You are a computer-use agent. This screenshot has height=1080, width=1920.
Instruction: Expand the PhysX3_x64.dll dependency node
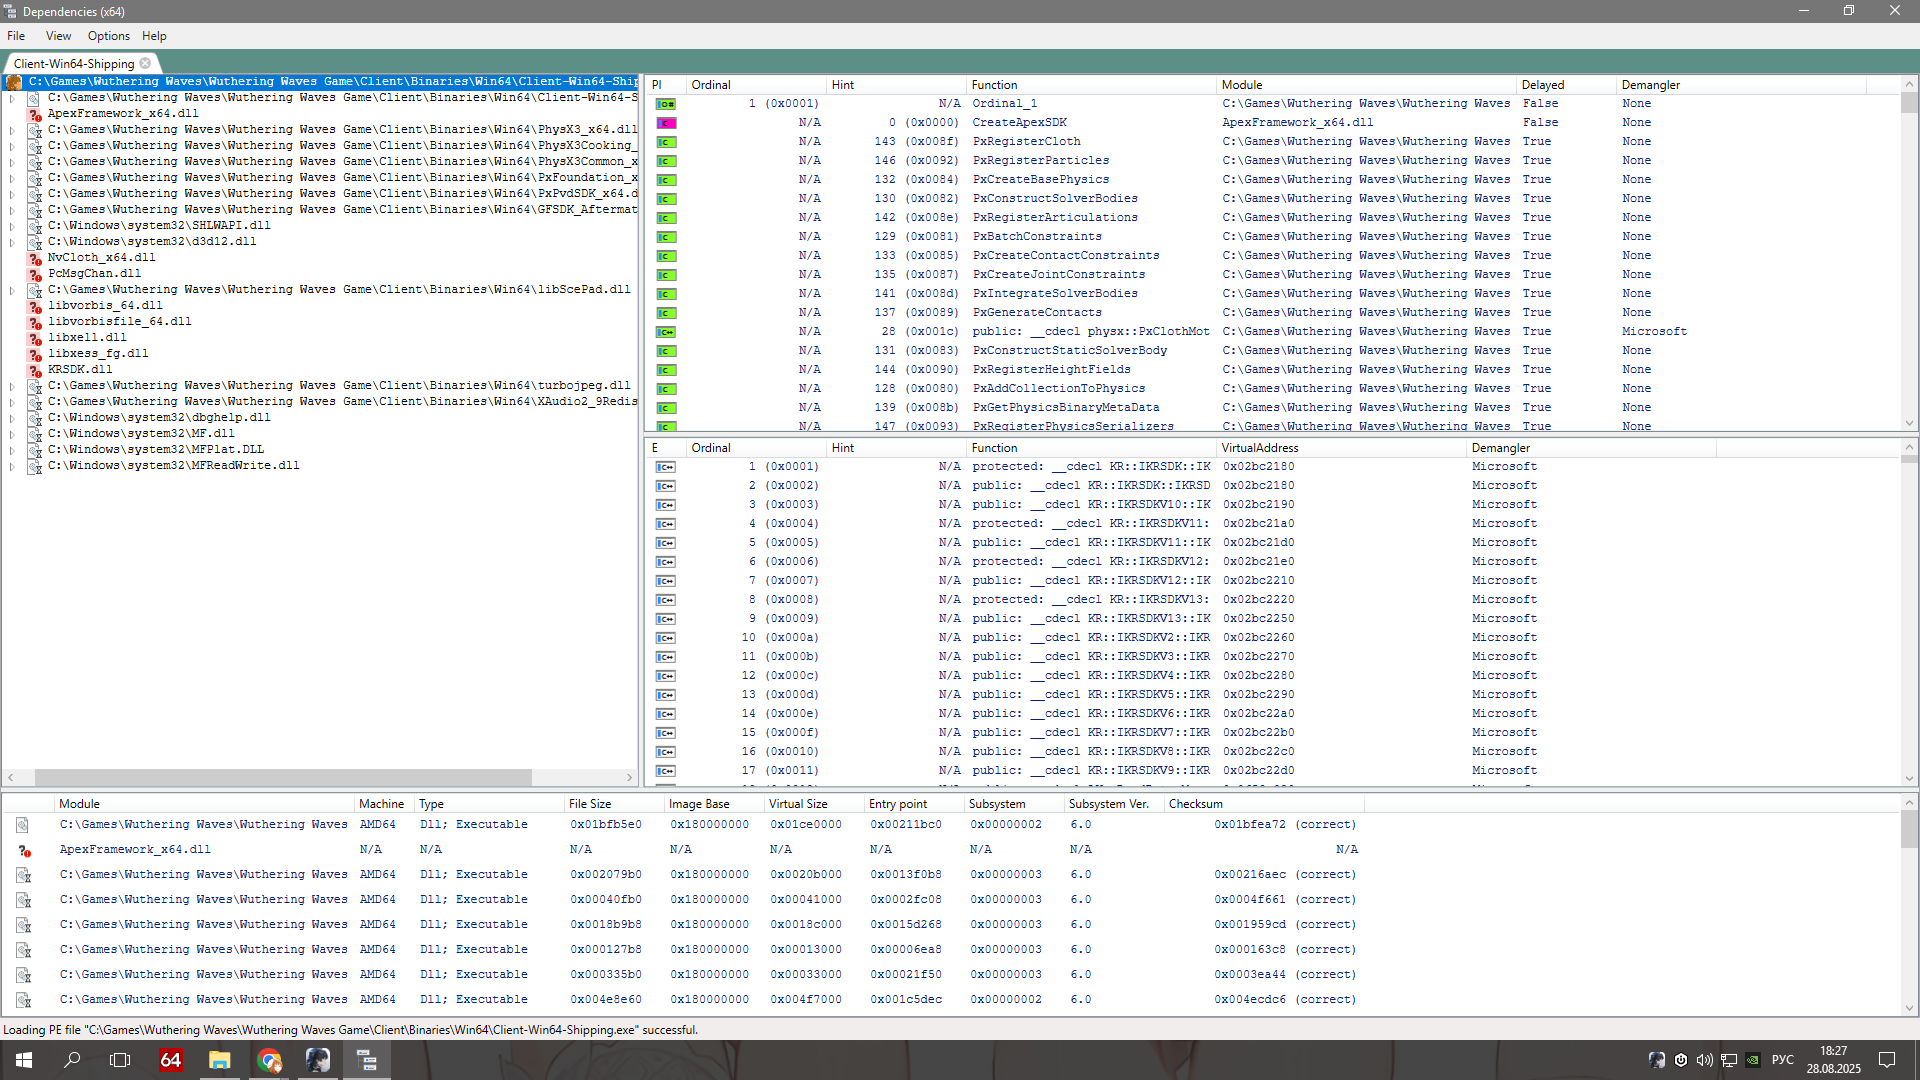coord(12,130)
